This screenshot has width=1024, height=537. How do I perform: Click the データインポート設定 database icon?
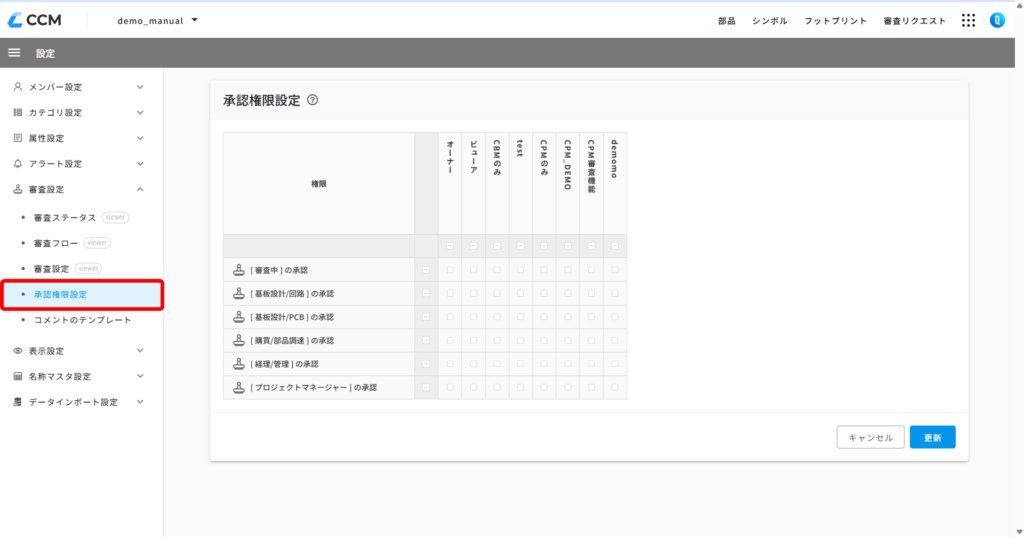tap(18, 402)
